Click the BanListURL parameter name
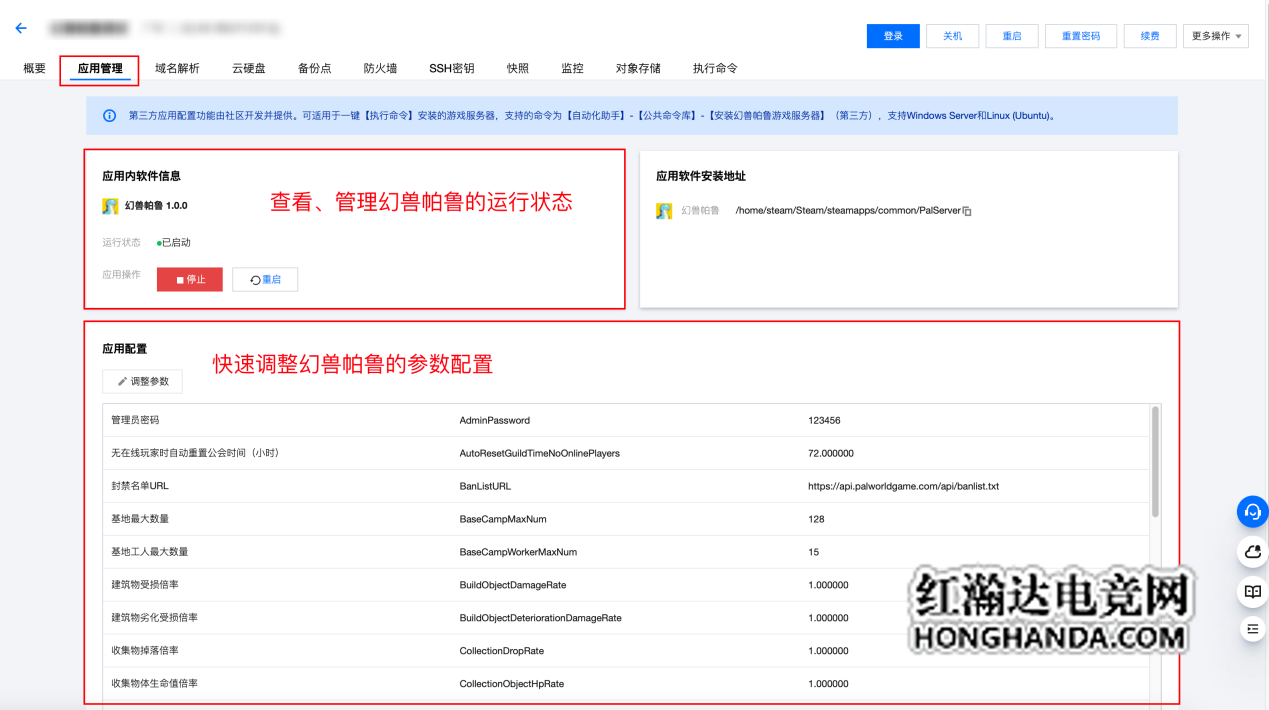Image resolution: width=1269 pixels, height=710 pixels. [485, 486]
